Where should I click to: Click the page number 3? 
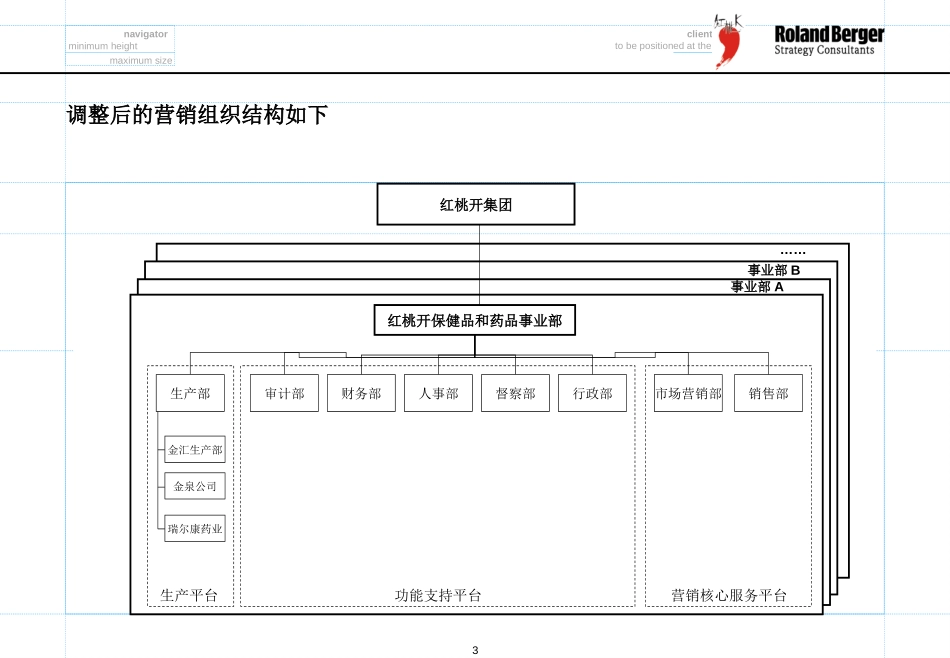point(475,650)
